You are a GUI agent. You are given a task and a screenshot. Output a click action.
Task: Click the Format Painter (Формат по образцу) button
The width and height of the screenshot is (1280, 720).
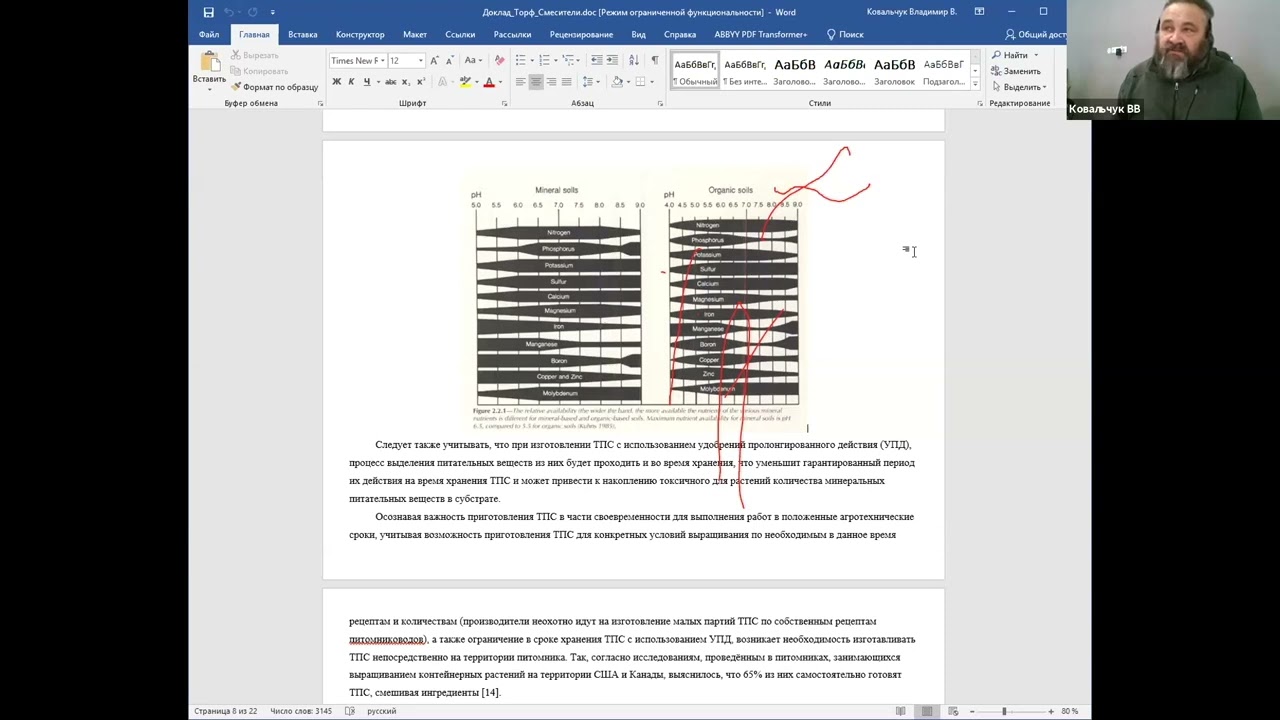[274, 87]
